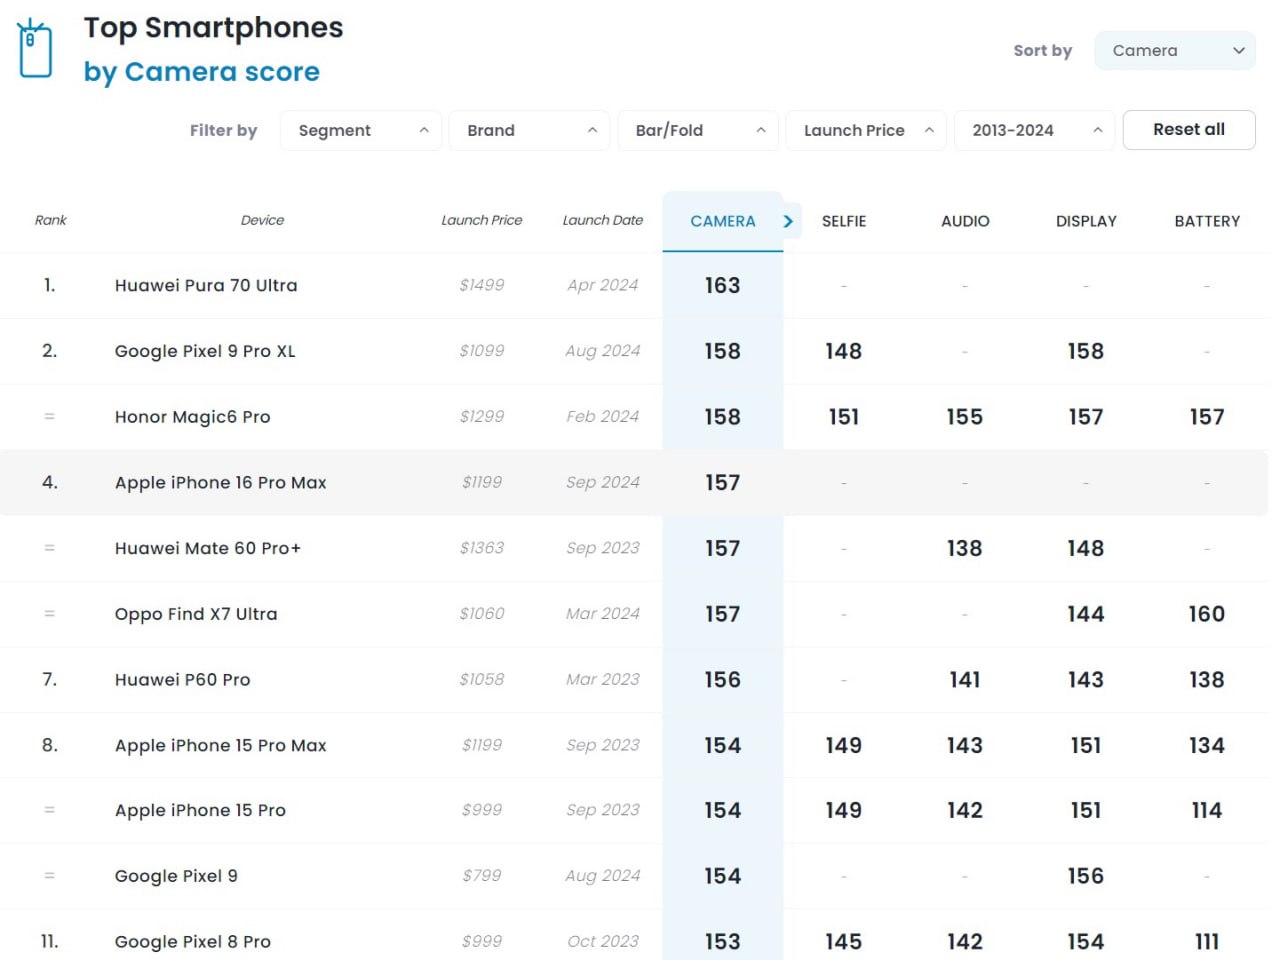Screen dimensions: 1280x960
Task: Open the Google Pixel 9 row
Action: pyautogui.click(x=634, y=876)
